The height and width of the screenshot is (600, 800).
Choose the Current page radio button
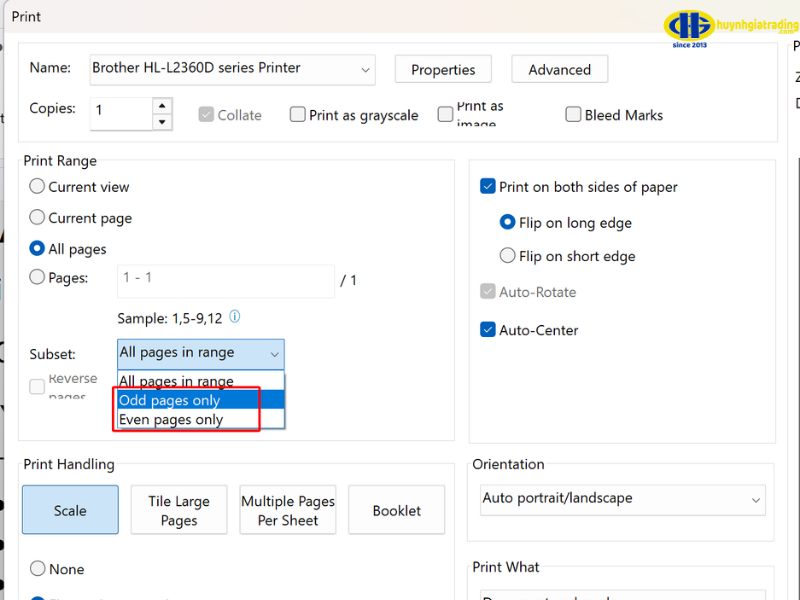[38, 218]
